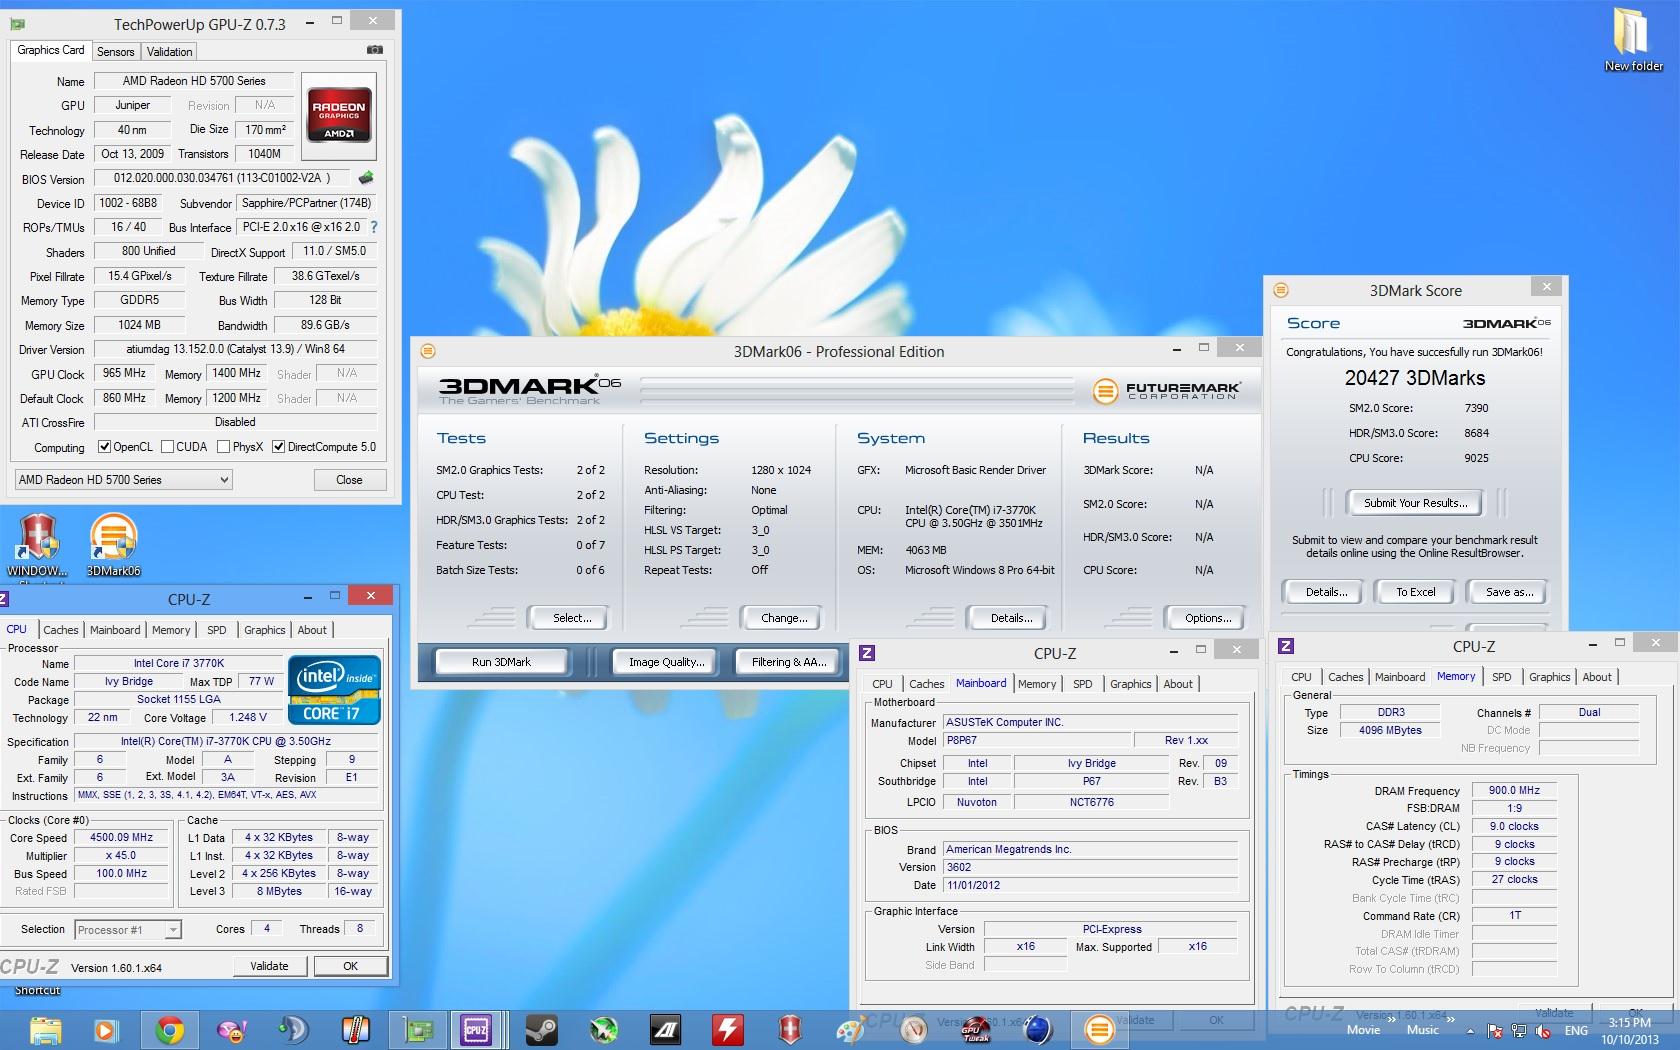Click the GPU-Z Name field
The image size is (1680, 1050).
(x=194, y=81)
